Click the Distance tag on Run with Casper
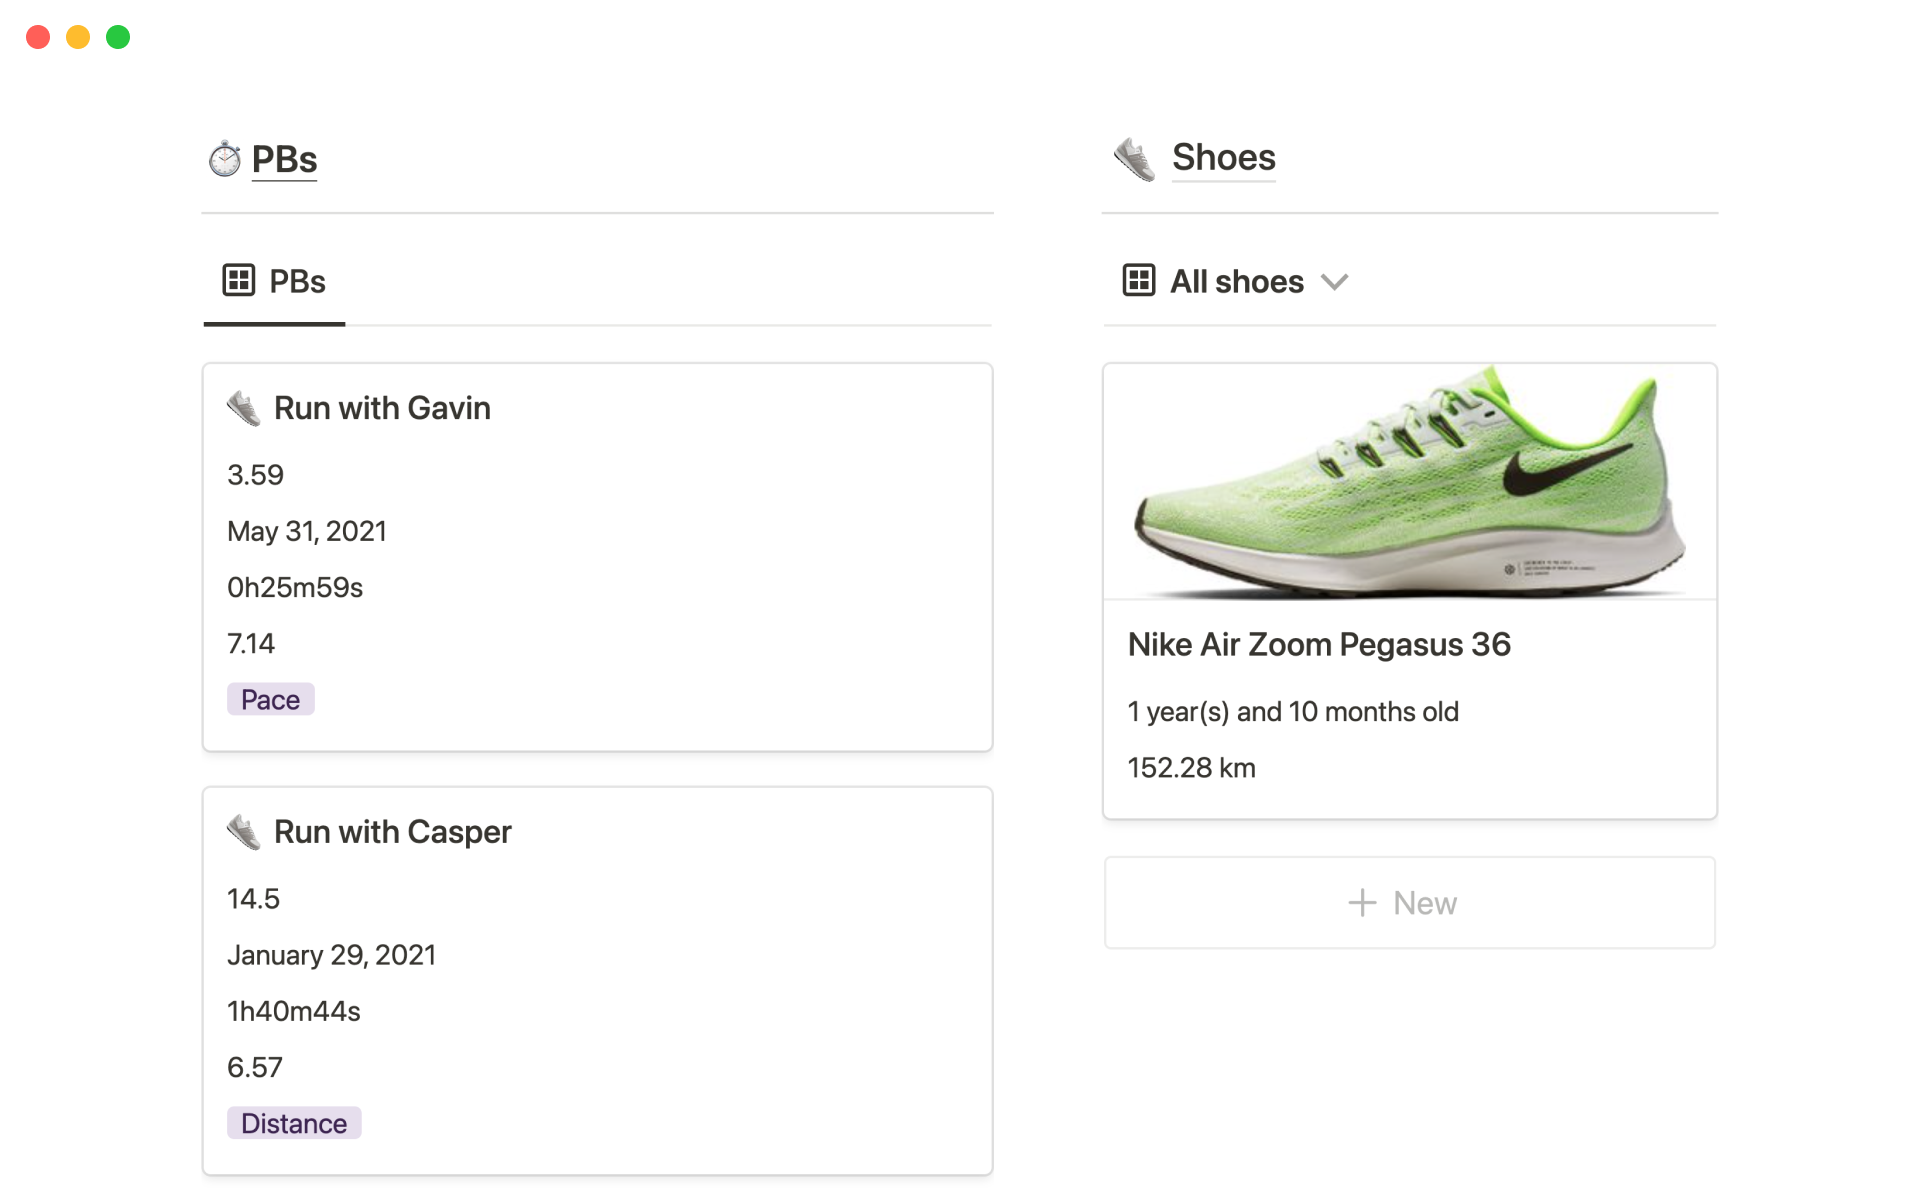Screen dimensions: 1920x1200 pyautogui.click(x=294, y=1123)
